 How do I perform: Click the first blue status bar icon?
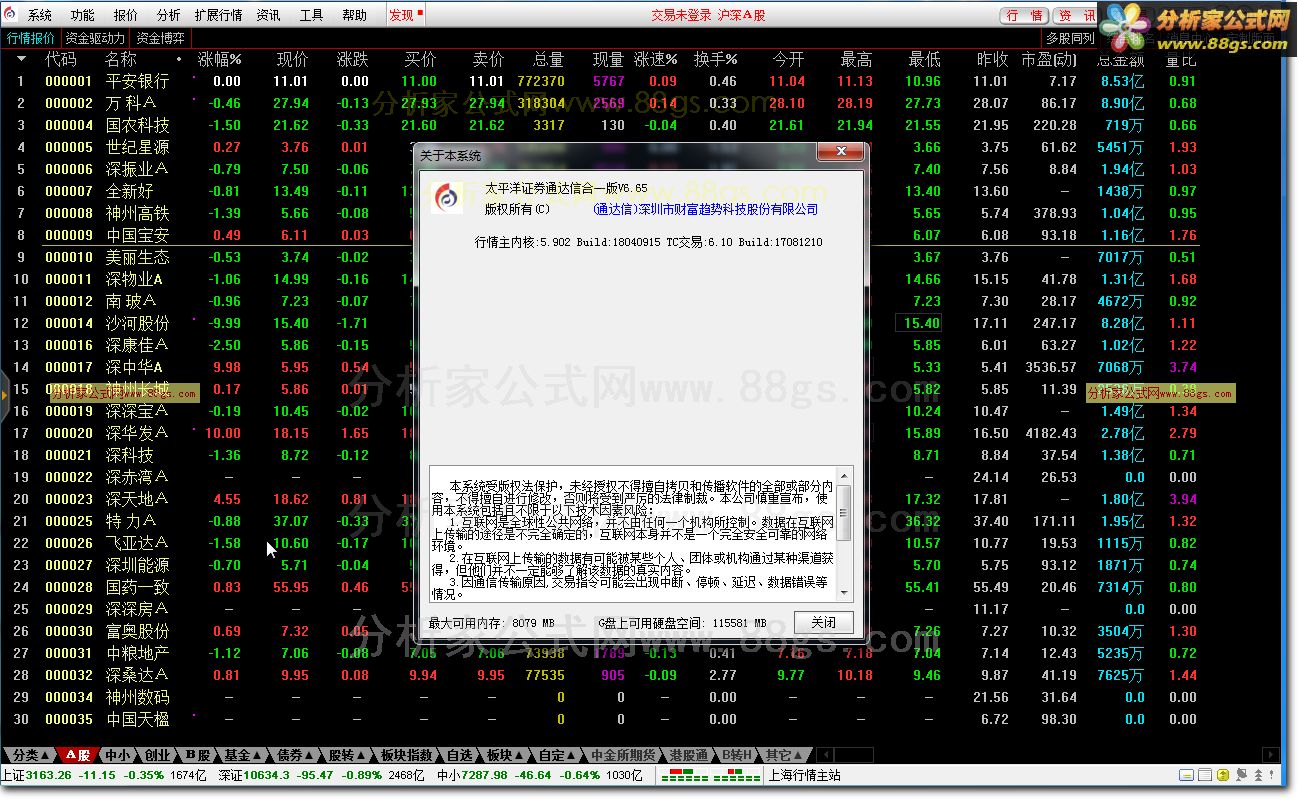click(x=1186, y=775)
